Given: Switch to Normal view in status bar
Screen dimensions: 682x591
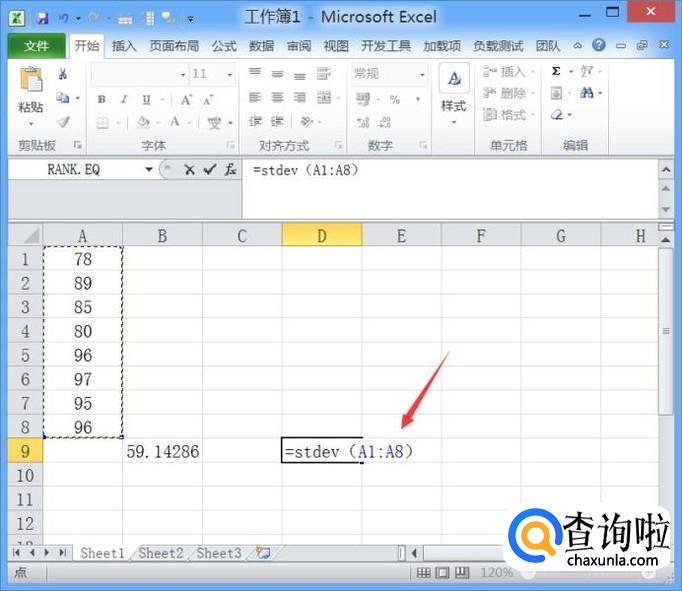Looking at the screenshot, I should [423, 573].
